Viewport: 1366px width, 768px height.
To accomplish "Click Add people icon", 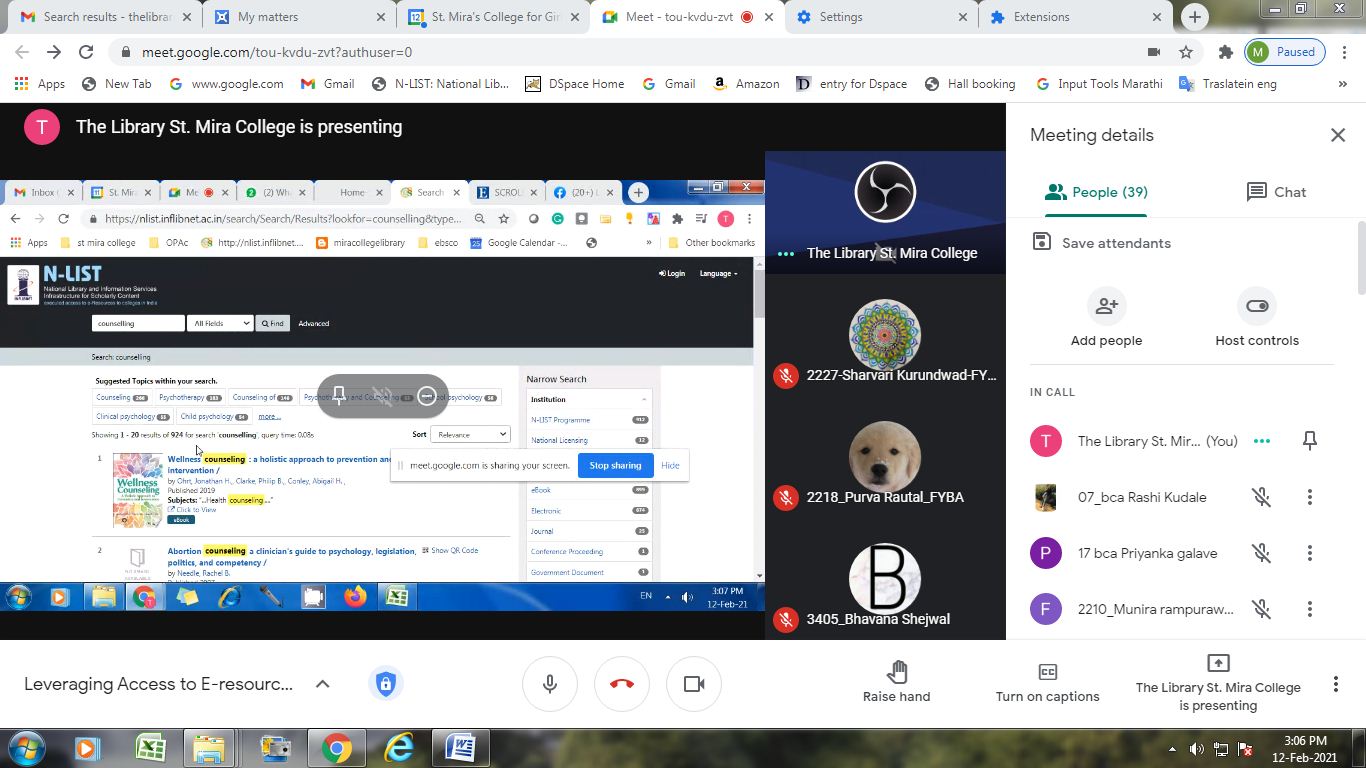I will (1106, 307).
